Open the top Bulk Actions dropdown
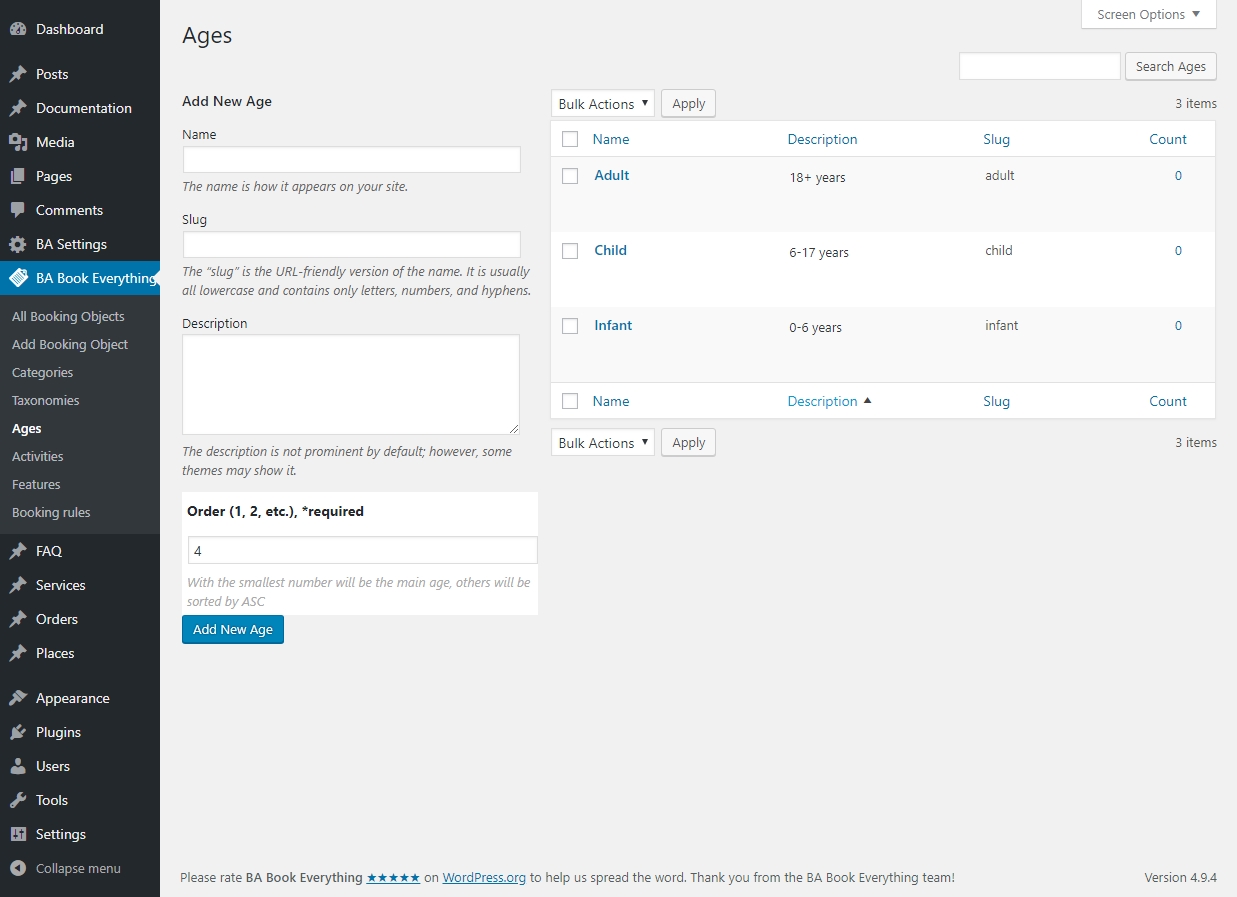The height and width of the screenshot is (897, 1237). (603, 104)
